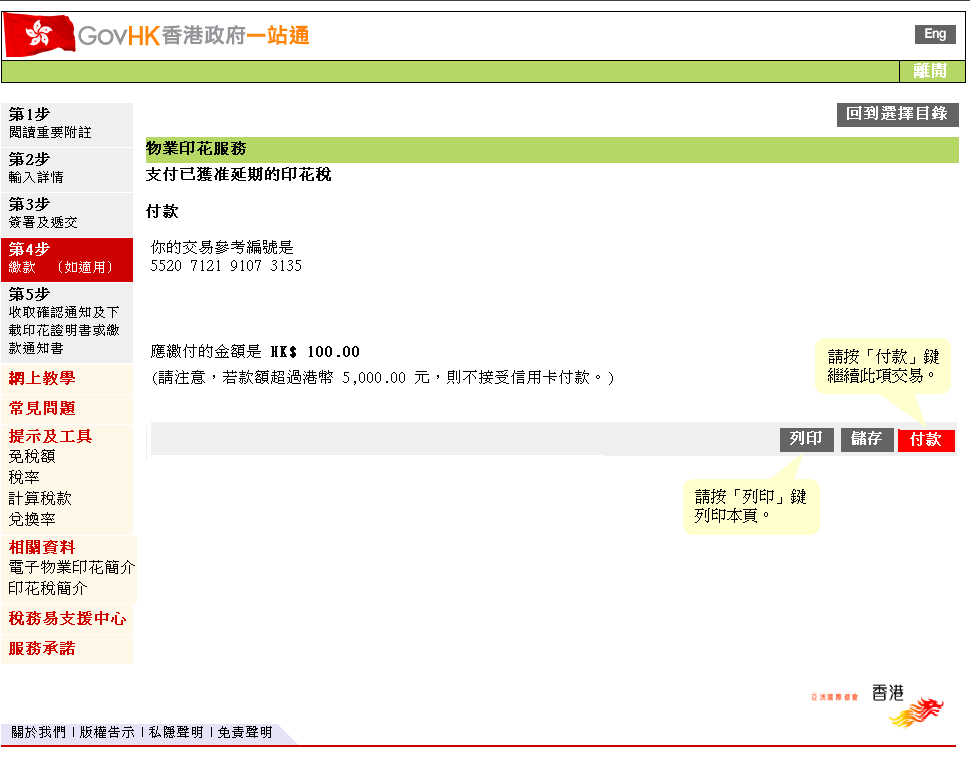Click the 離開 exit button
Screen dimensions: 970x764
click(x=929, y=71)
